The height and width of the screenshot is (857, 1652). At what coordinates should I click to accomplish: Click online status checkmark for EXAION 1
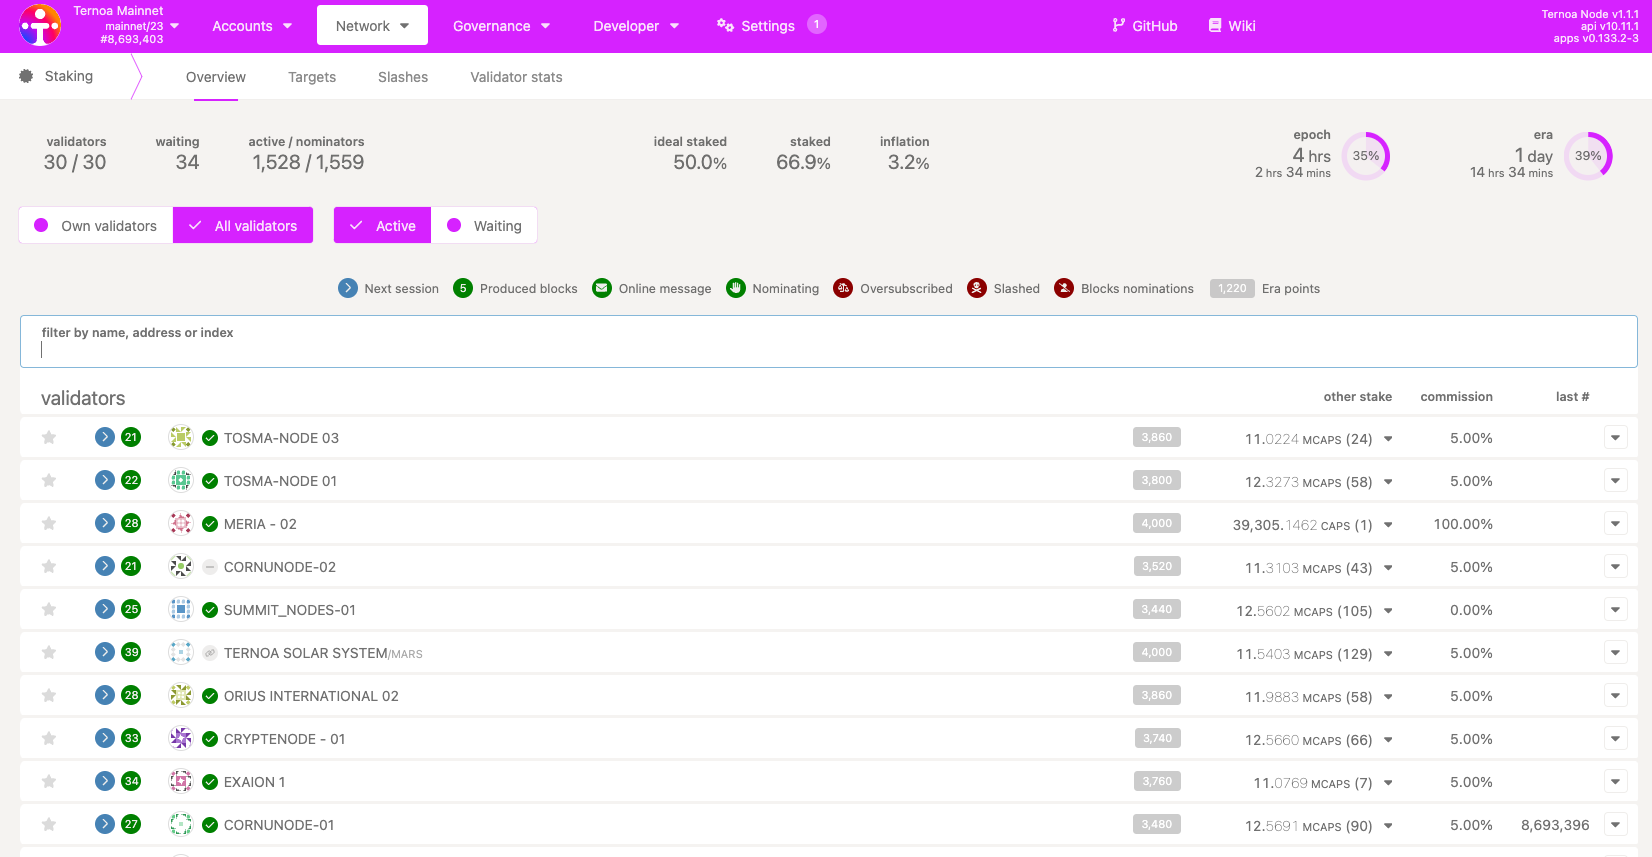pos(210,782)
